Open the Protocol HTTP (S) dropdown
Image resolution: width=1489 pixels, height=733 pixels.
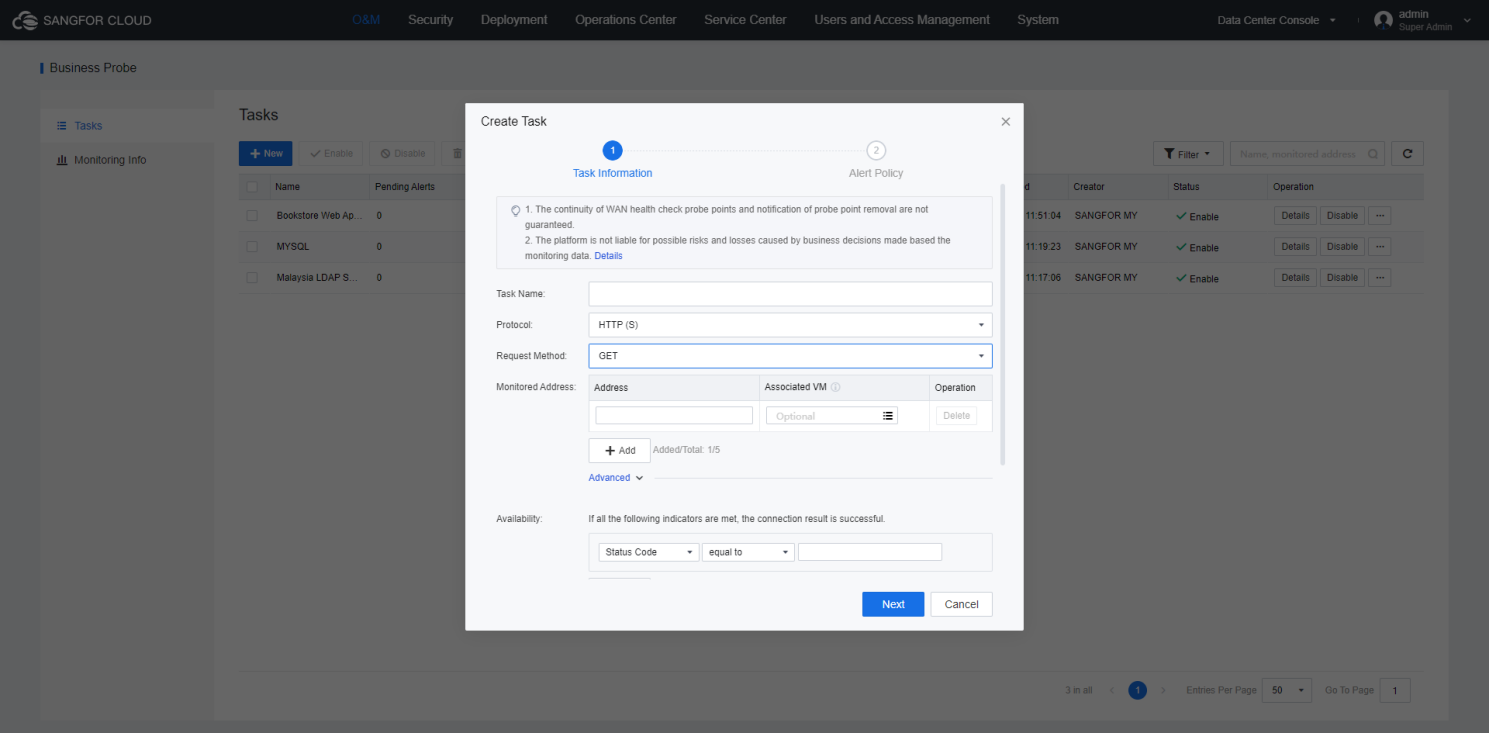tap(790, 325)
